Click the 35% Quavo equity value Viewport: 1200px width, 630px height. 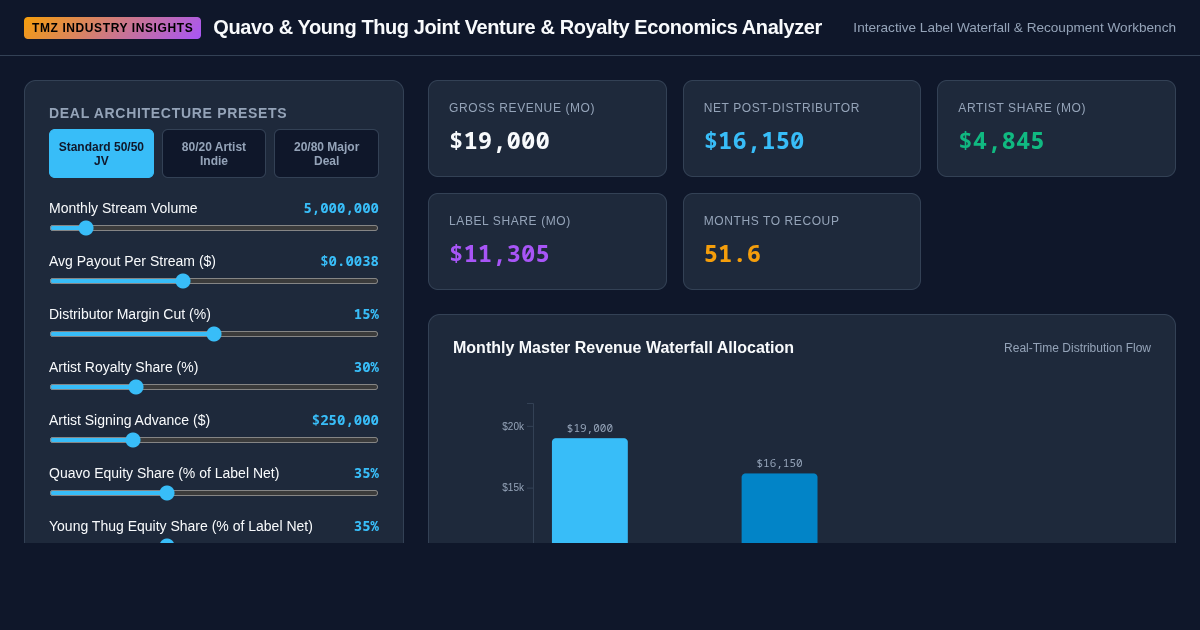tap(366, 473)
